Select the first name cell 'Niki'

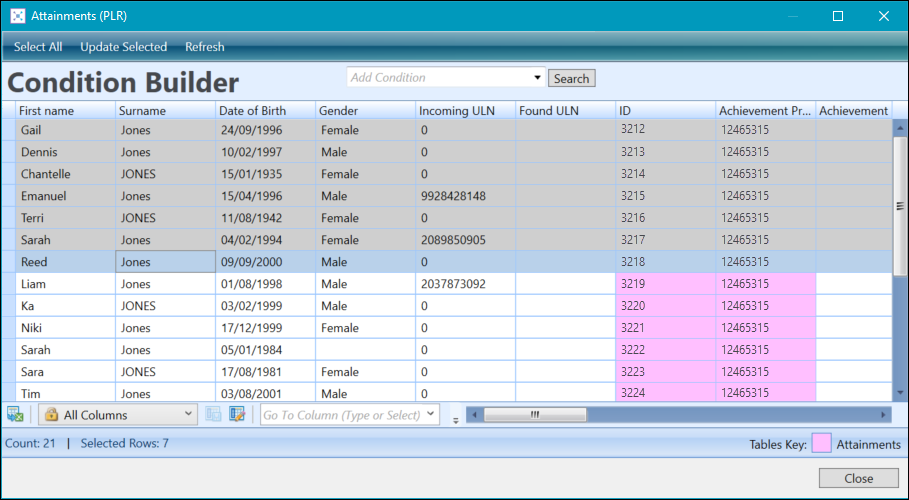pyautogui.click(x=66, y=328)
